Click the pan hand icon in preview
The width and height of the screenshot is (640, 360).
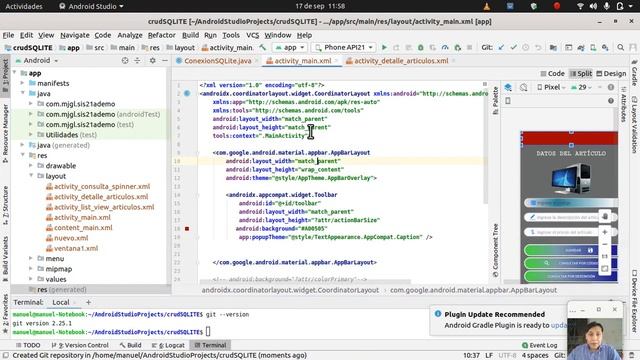pyautogui.click(x=605, y=216)
